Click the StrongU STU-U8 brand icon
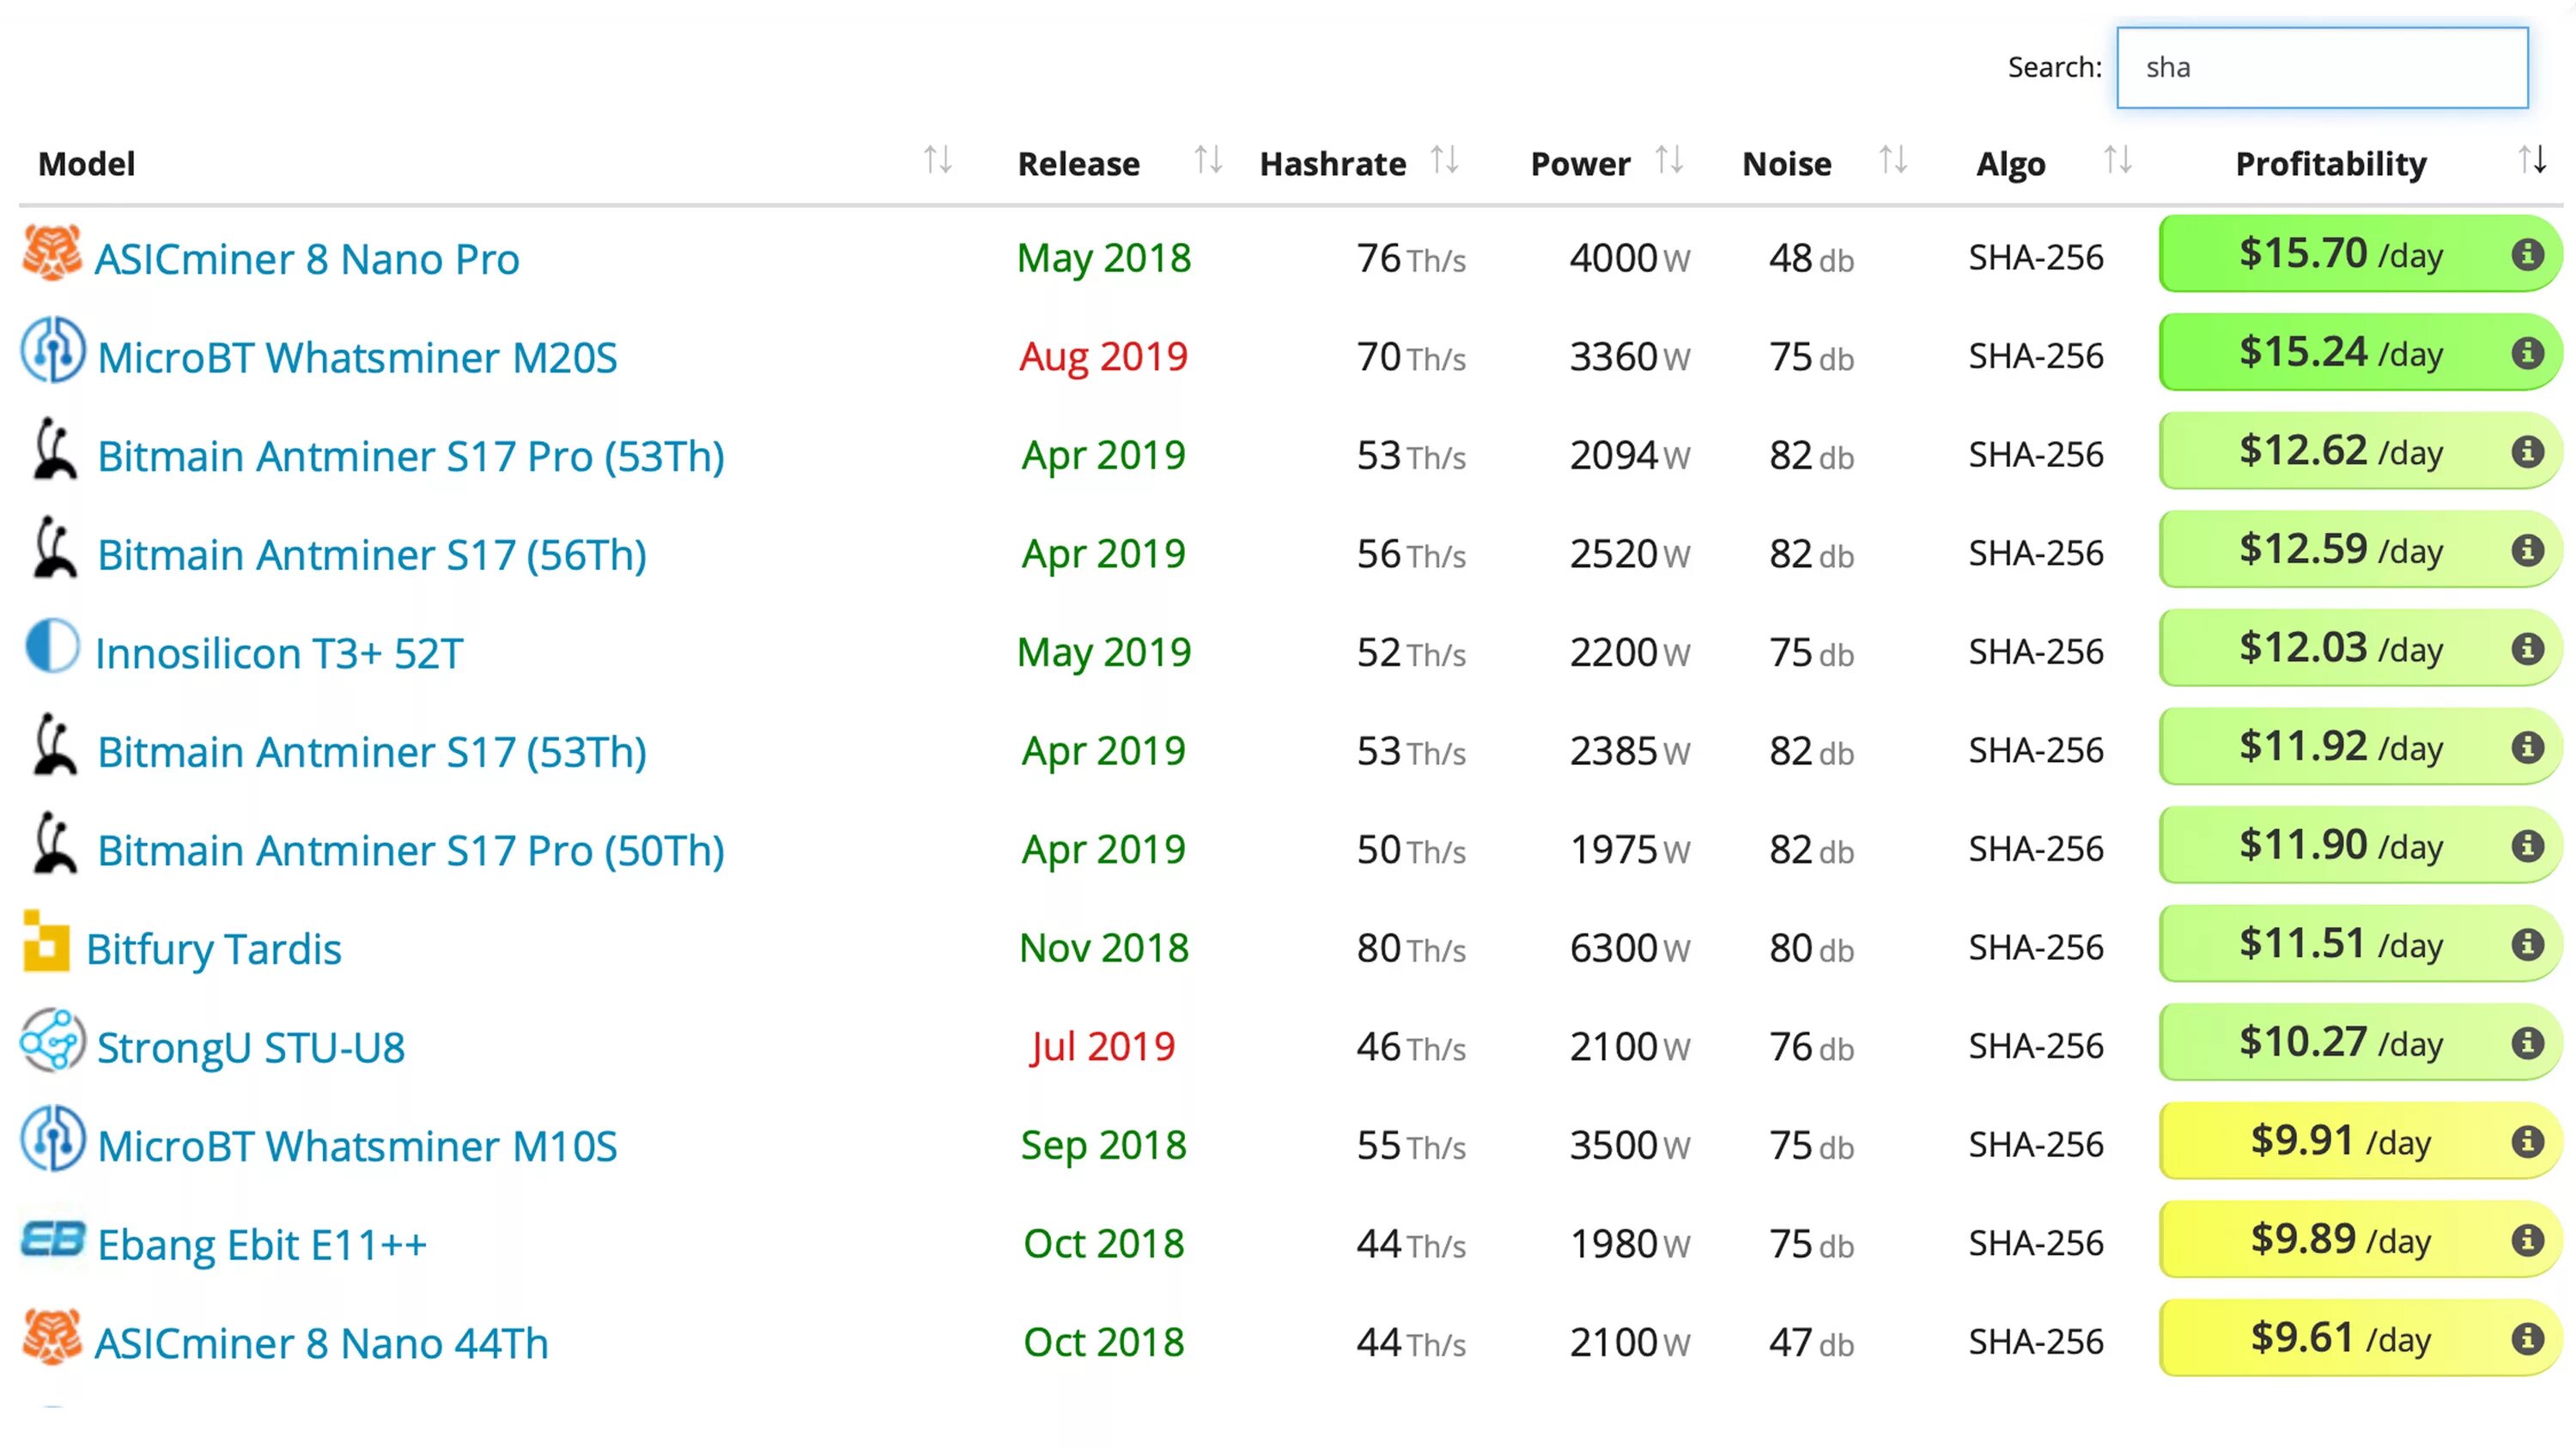The width and height of the screenshot is (2576, 1449). pyautogui.click(x=52, y=1041)
